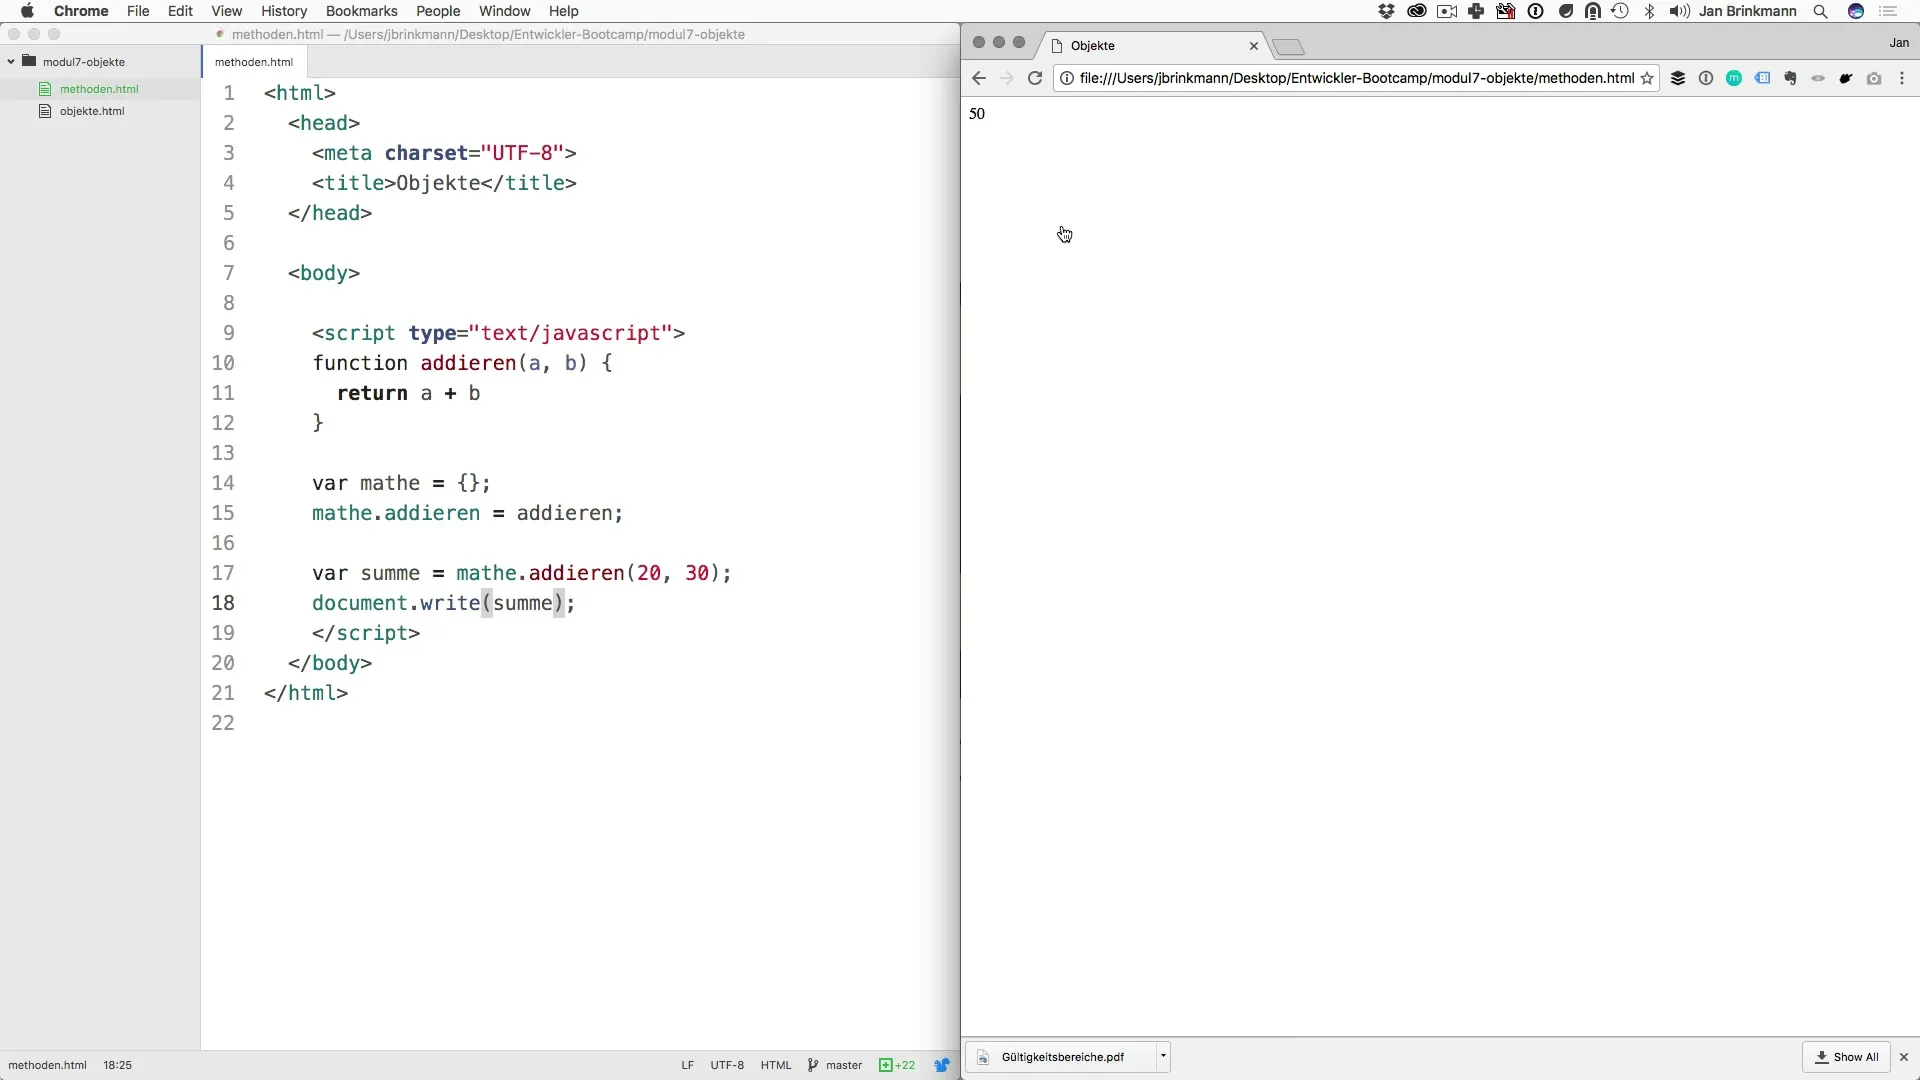Open a new Chrome tab
Viewport: 1920px width, 1080px height.
pyautogui.click(x=1289, y=47)
